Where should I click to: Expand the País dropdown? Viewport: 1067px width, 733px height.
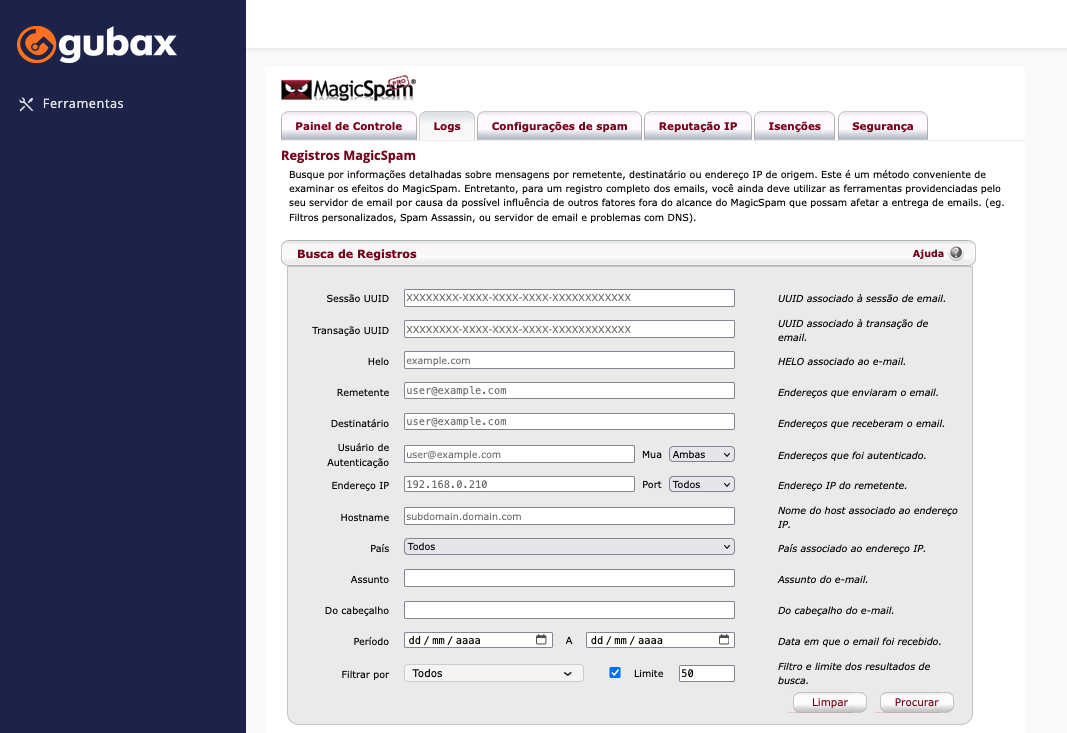(x=569, y=547)
